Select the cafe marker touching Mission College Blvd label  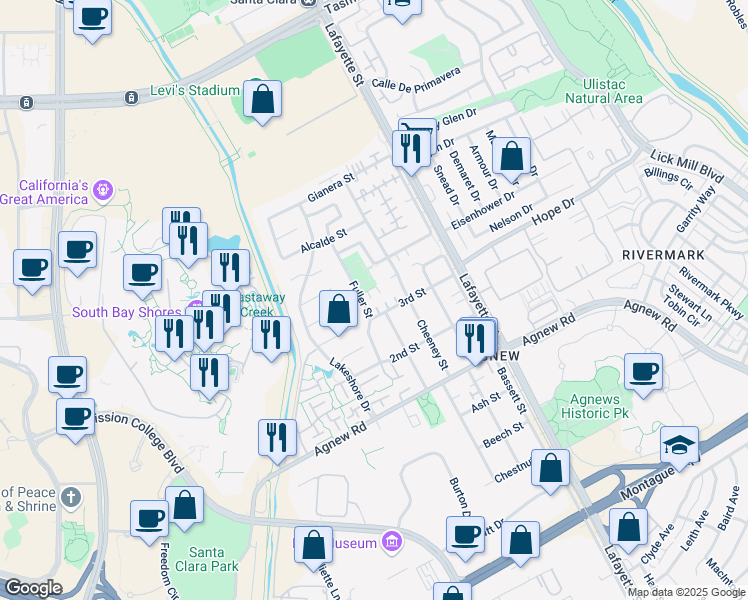75,418
